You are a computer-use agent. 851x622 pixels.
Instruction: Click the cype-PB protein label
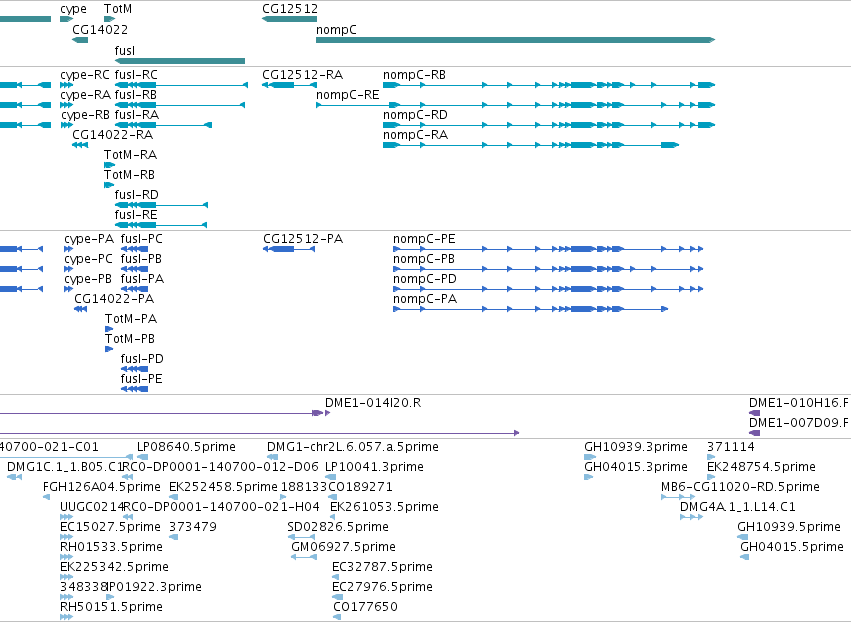(88, 279)
